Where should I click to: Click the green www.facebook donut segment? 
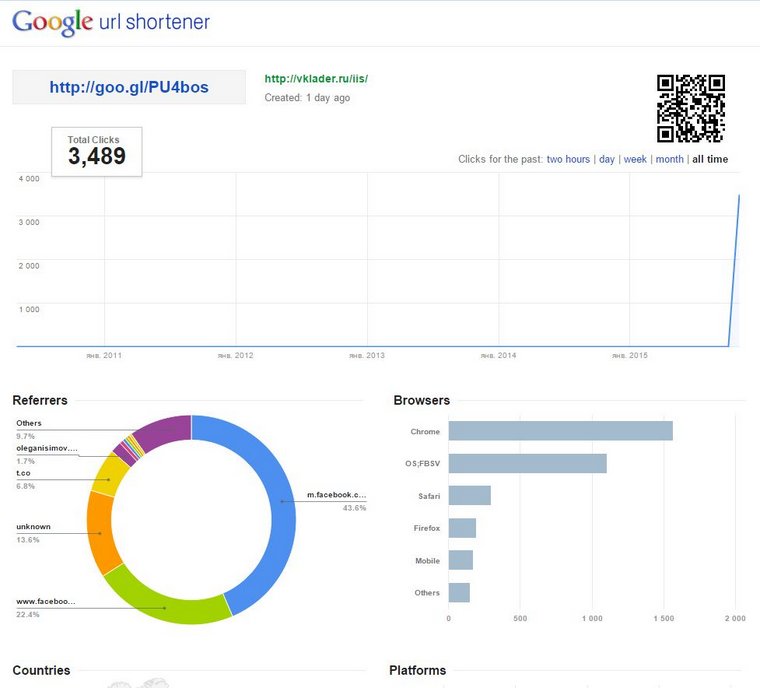[x=165, y=606]
